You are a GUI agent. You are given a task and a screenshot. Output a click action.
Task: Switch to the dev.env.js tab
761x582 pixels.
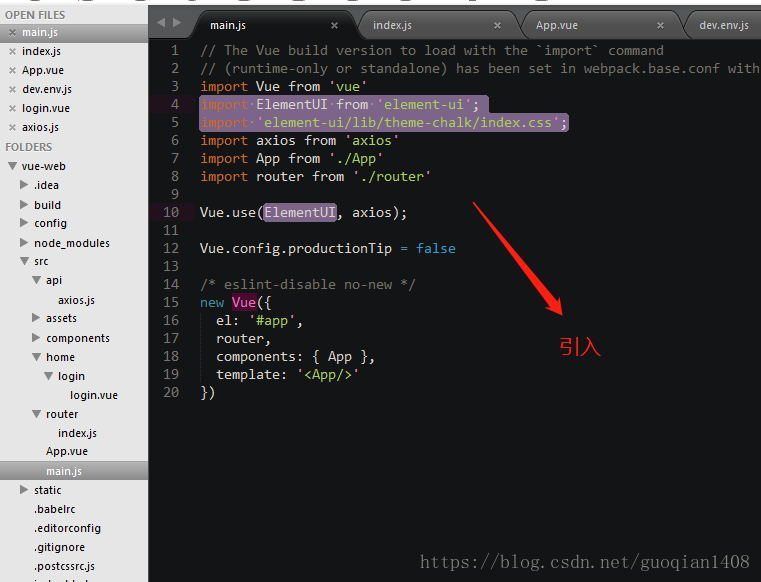tap(724, 25)
